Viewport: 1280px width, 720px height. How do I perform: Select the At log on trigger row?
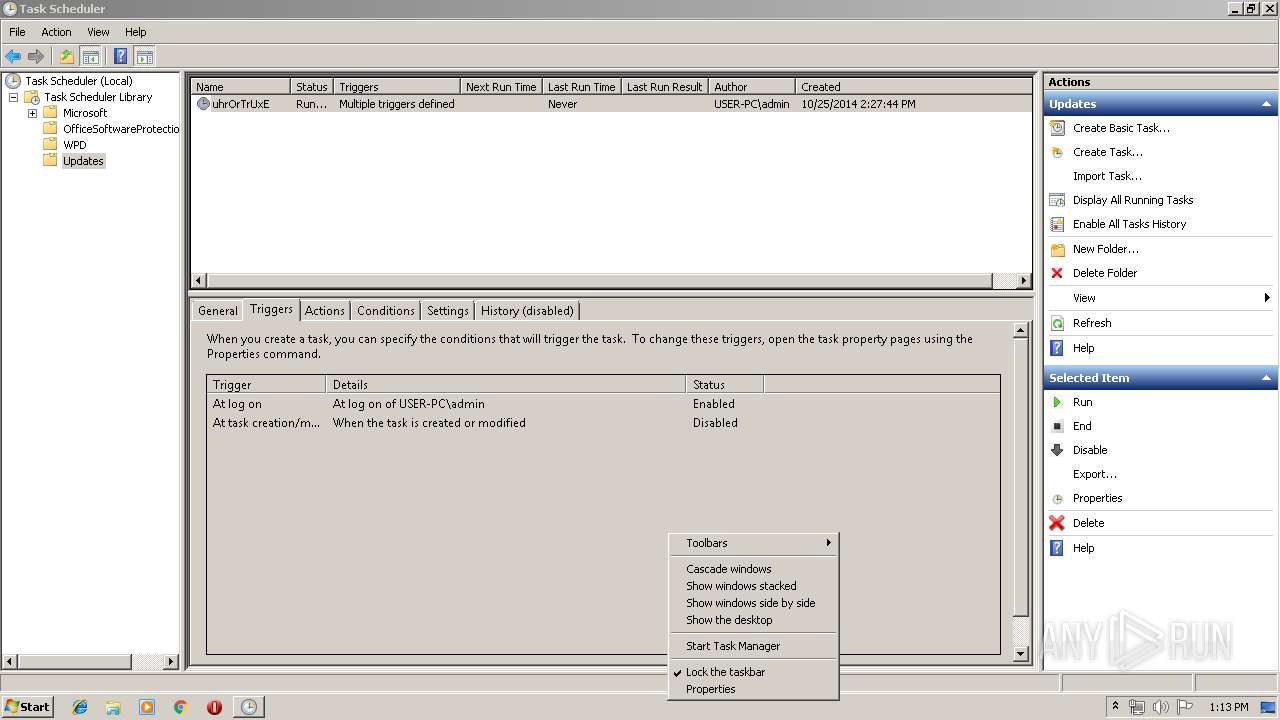[603, 404]
